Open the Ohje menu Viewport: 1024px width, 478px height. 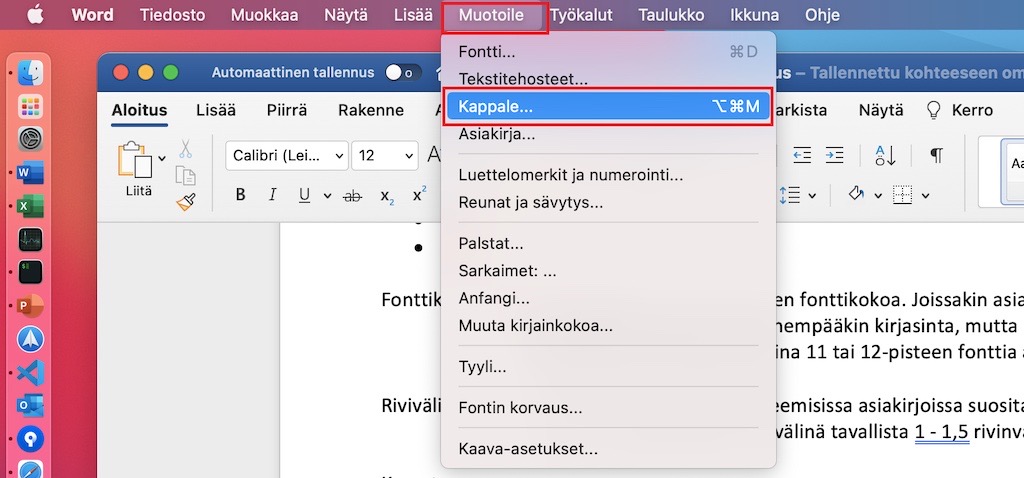click(822, 15)
